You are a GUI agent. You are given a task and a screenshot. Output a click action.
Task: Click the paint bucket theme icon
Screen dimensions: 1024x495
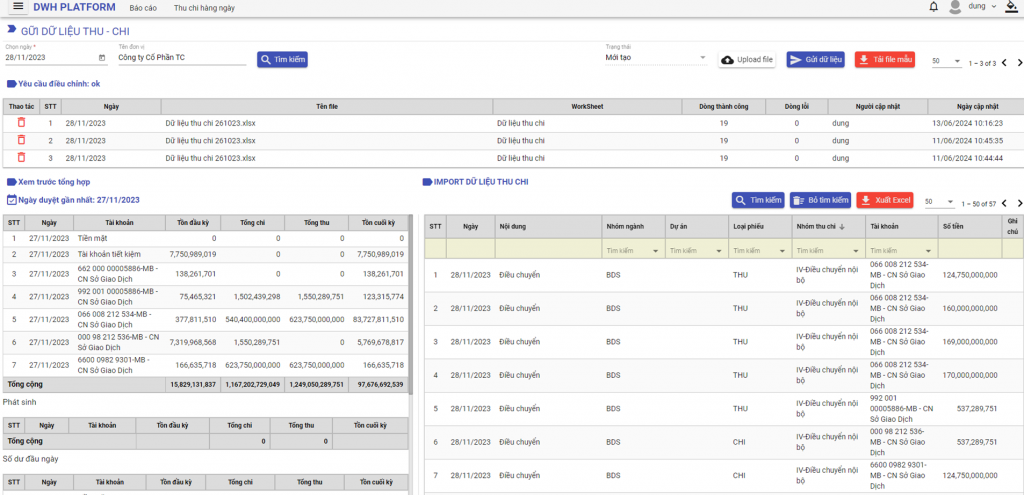[1012, 7]
